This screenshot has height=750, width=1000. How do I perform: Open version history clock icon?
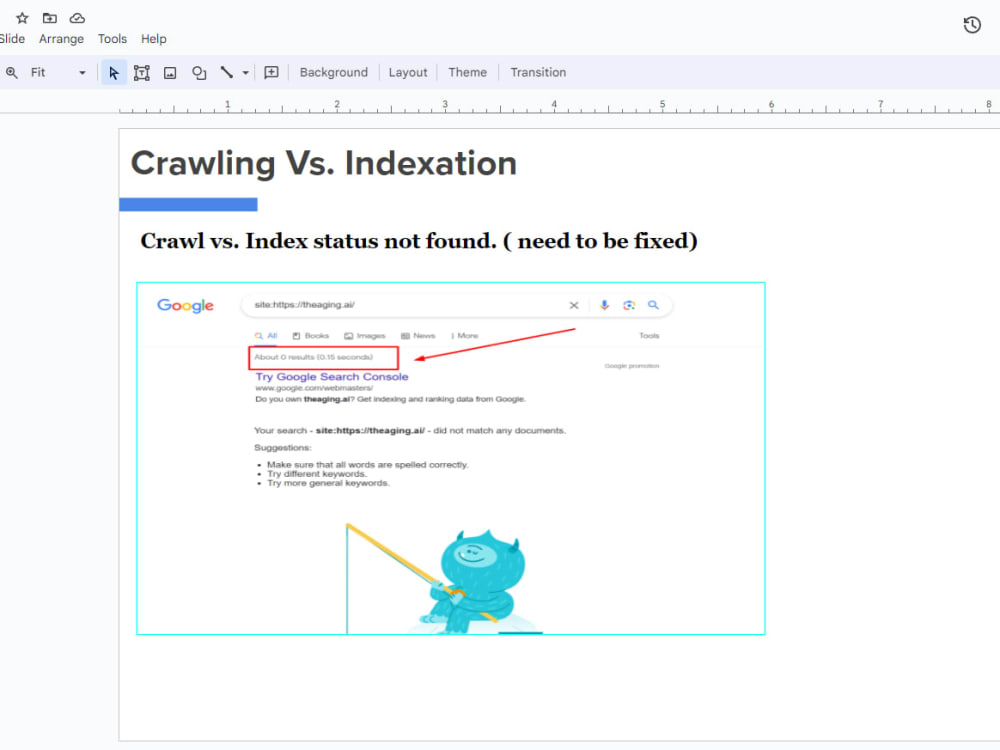[972, 25]
